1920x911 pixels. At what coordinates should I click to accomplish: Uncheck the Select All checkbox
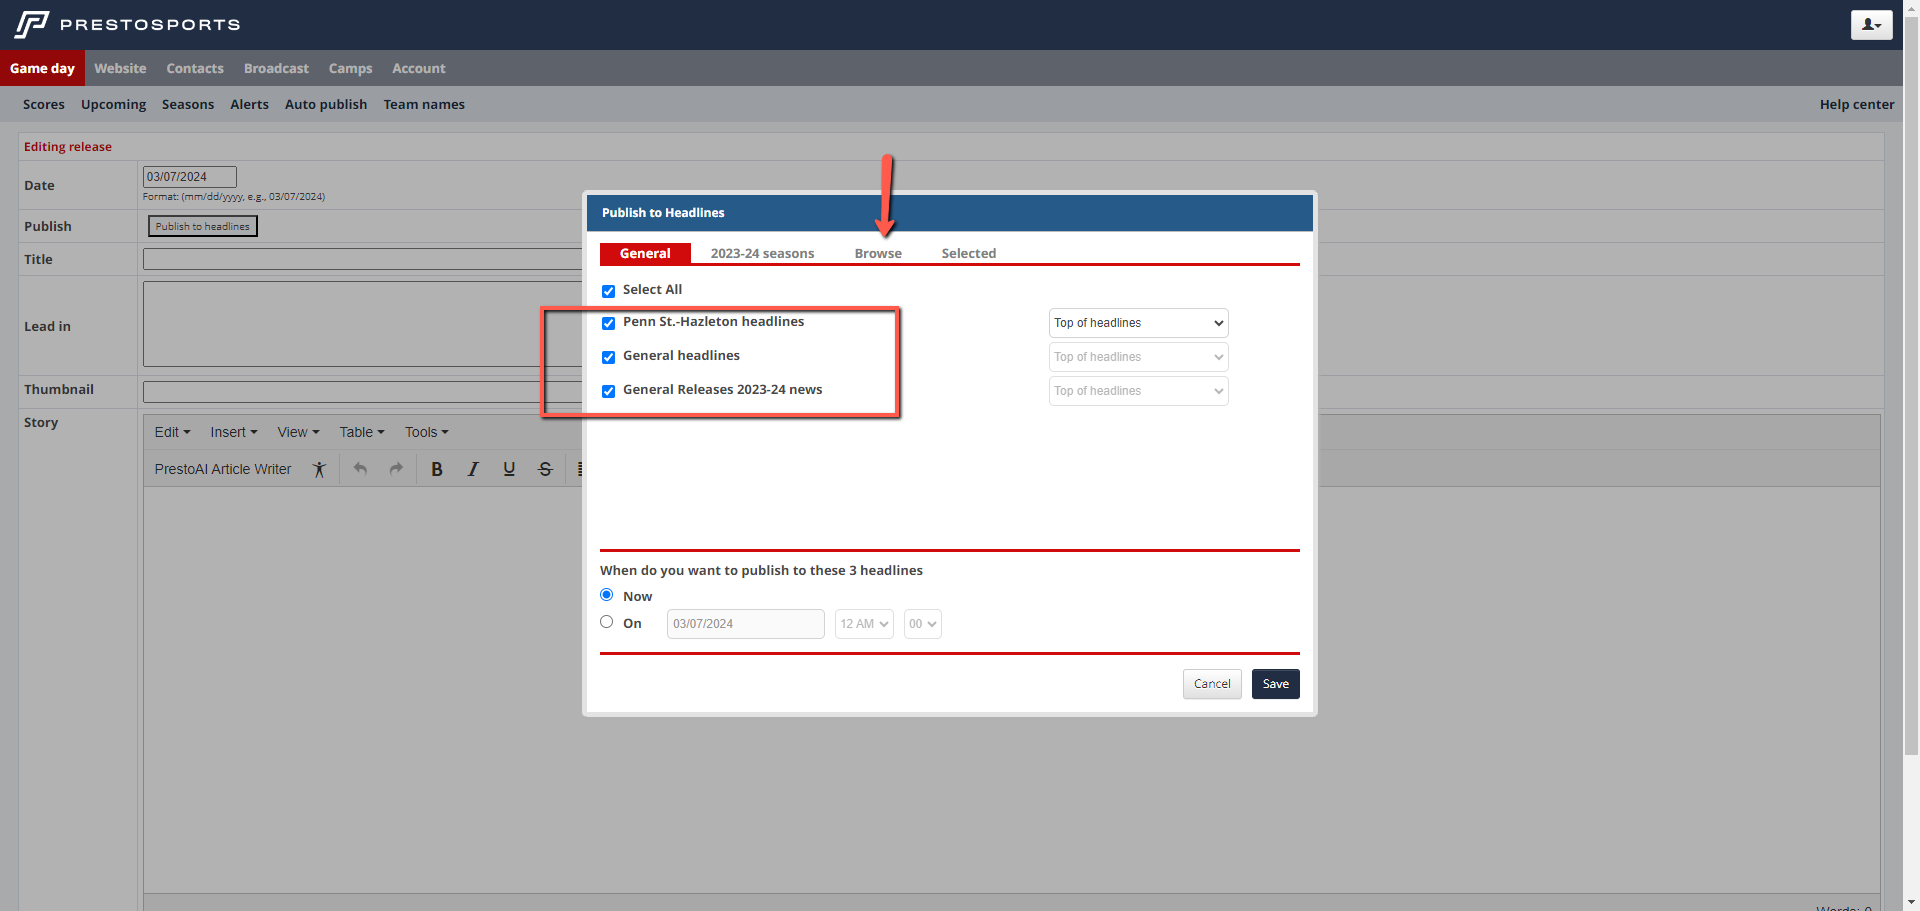coord(608,291)
